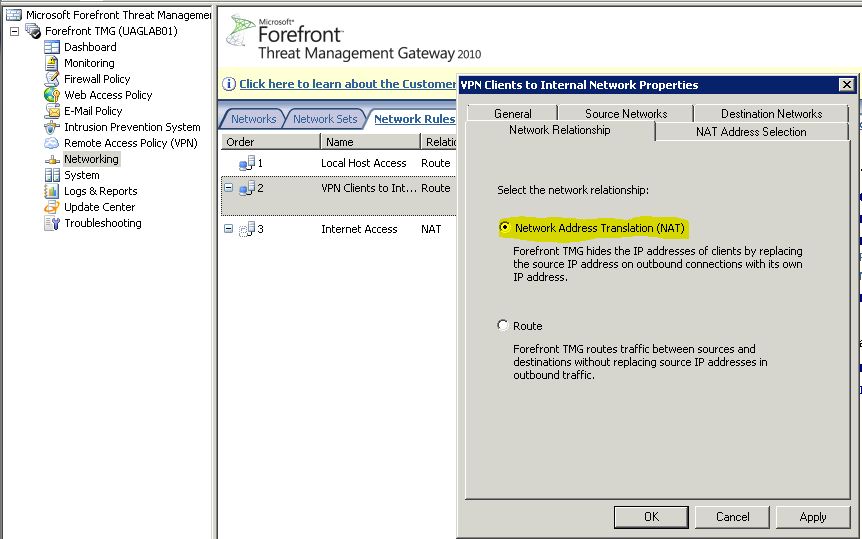Switch to the Network Rules tab
862x539 pixels.
coord(413,119)
